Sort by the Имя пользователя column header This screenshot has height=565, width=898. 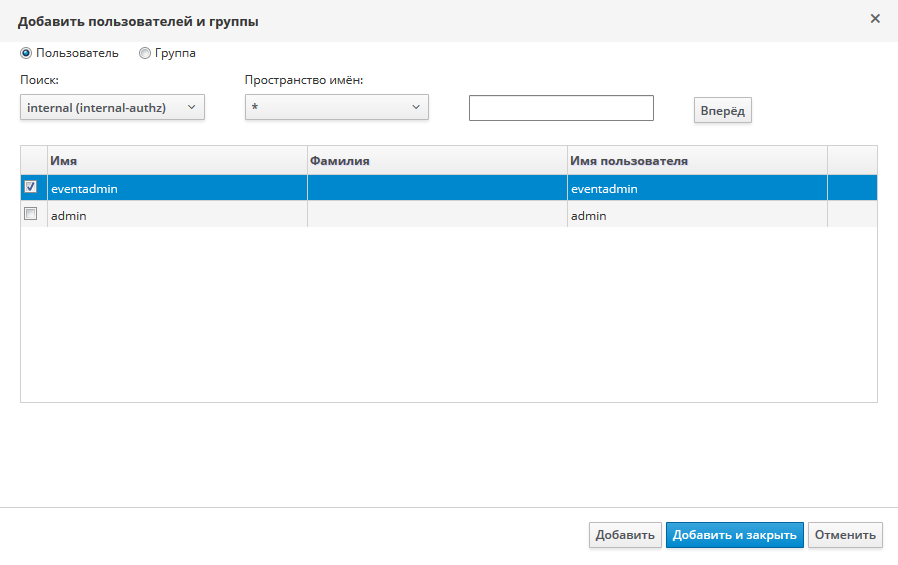696,160
